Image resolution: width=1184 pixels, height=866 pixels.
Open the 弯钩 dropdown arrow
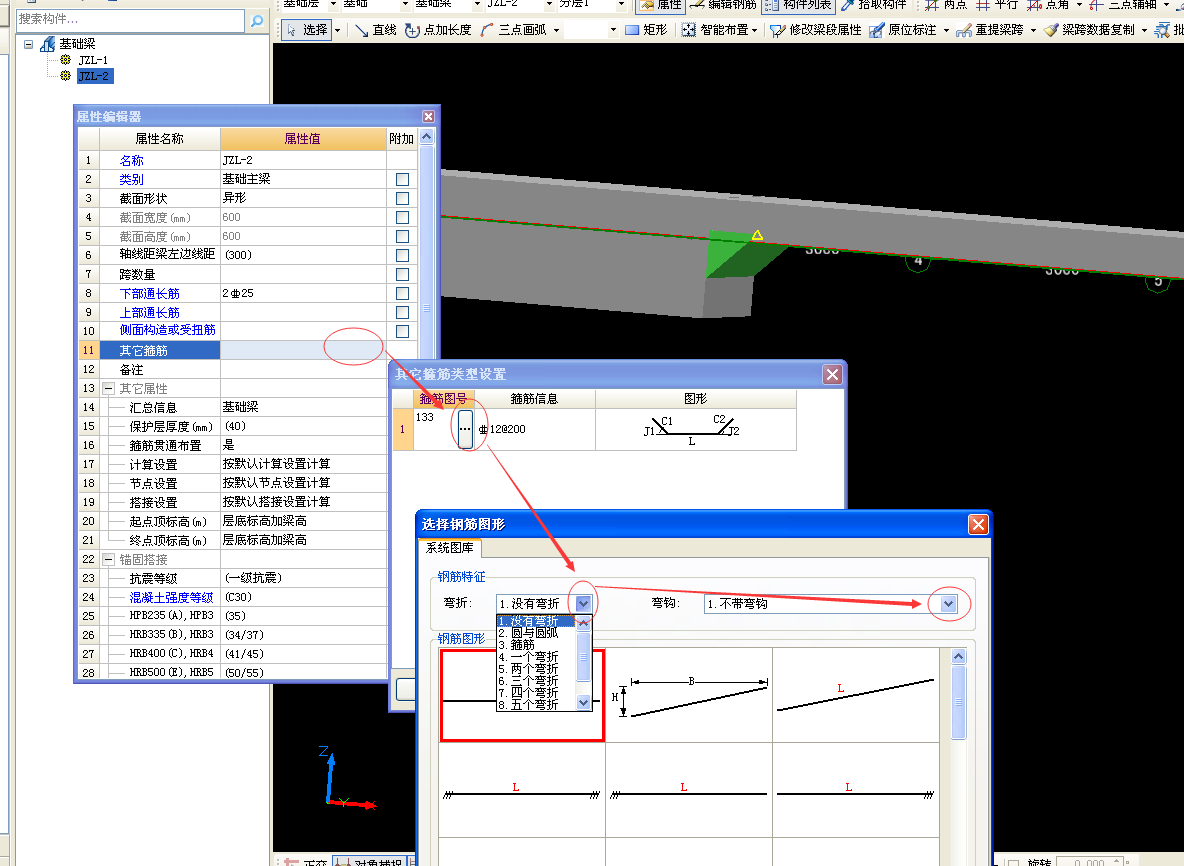tap(948, 603)
